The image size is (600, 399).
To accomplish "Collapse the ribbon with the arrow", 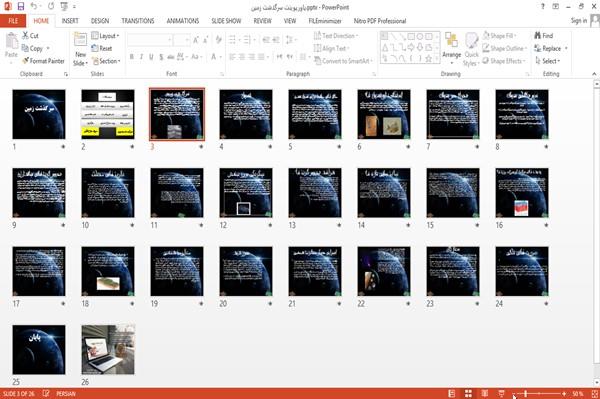I will [x=594, y=74].
